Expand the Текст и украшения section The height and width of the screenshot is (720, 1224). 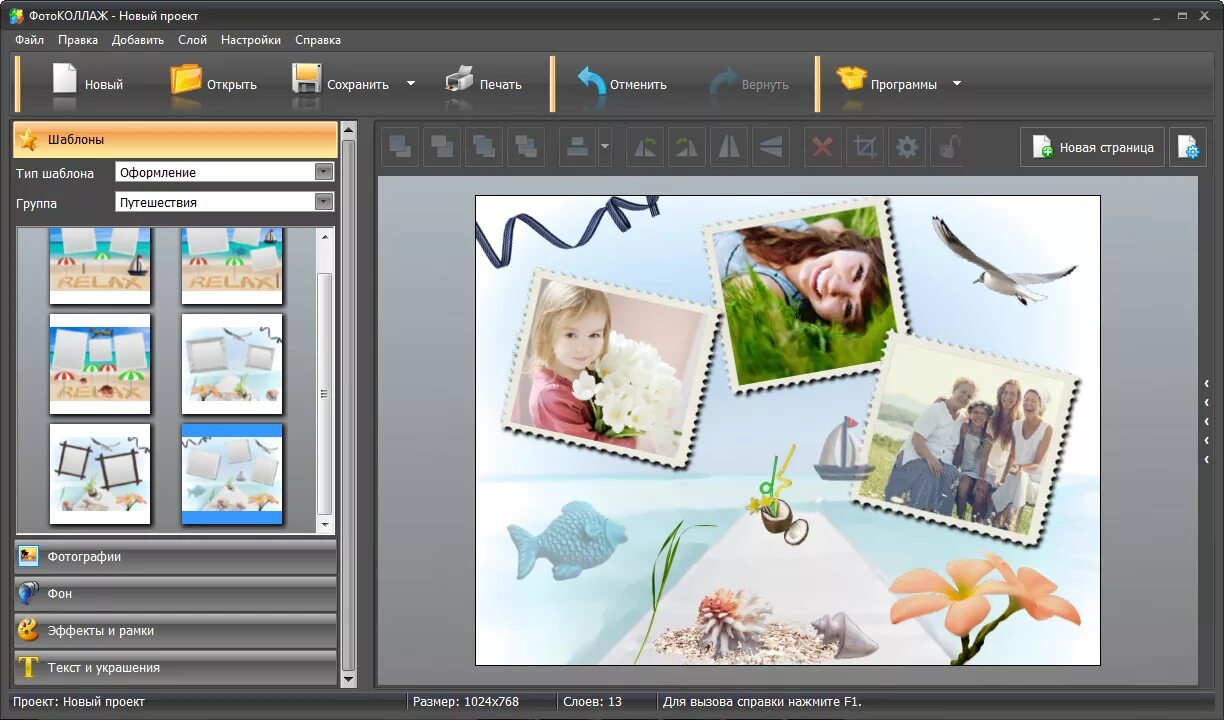(x=175, y=667)
